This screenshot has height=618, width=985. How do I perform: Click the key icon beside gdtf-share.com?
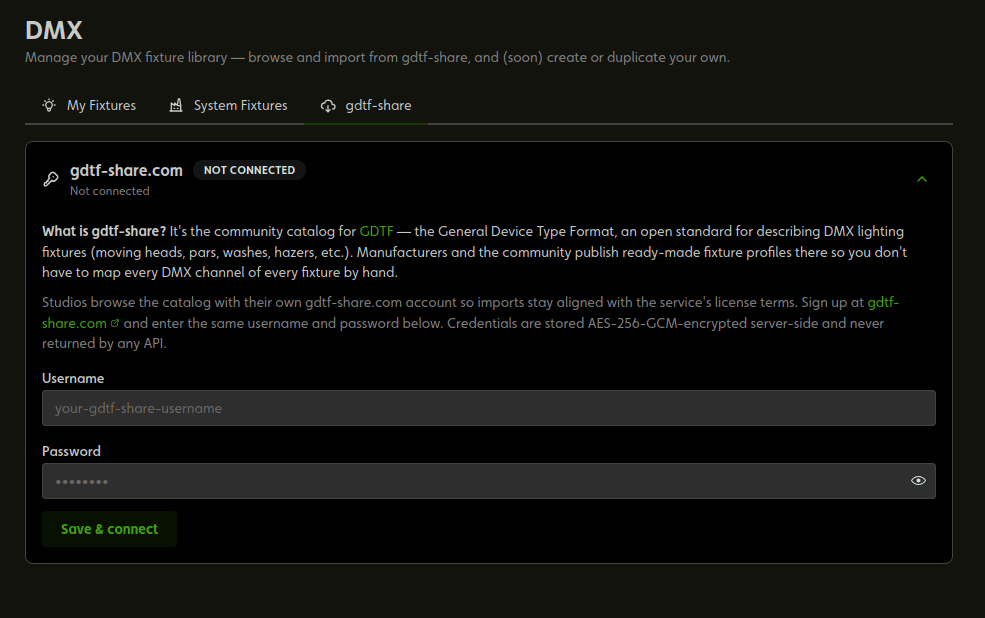(51, 179)
